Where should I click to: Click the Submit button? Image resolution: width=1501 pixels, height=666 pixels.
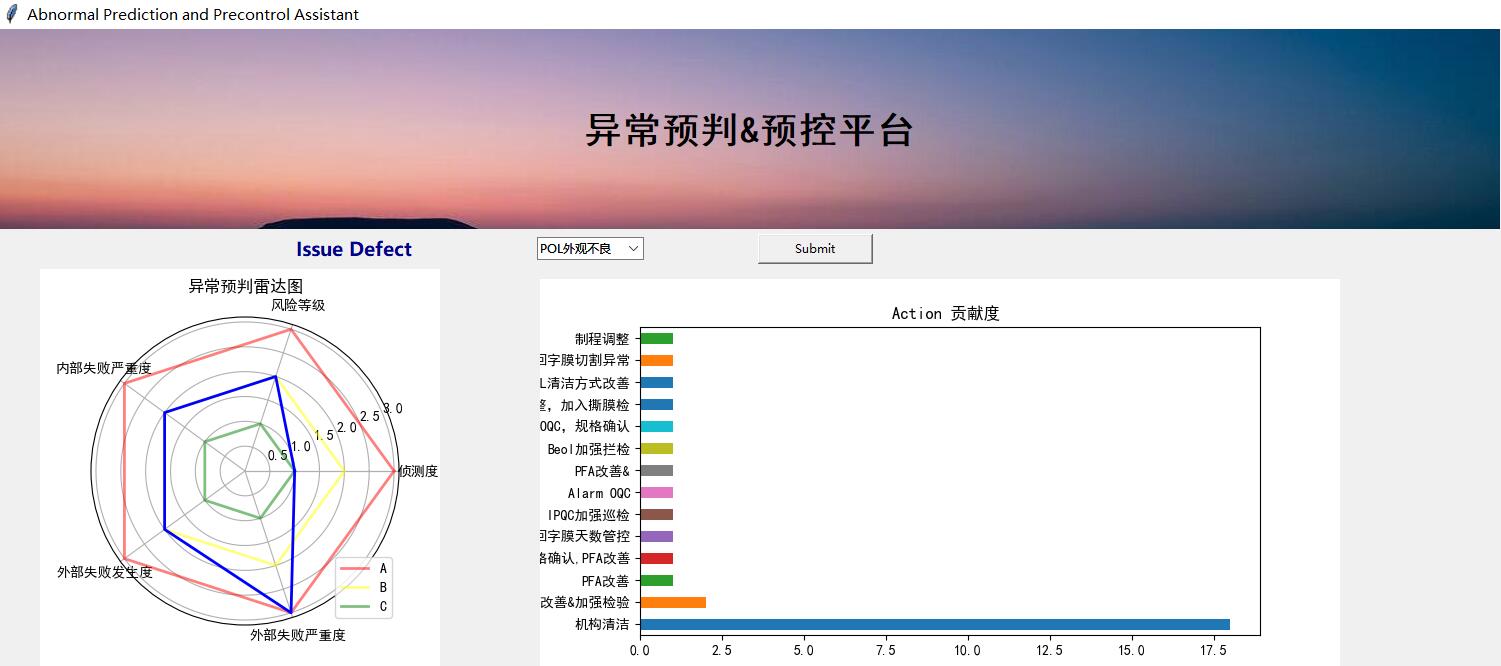click(x=814, y=248)
